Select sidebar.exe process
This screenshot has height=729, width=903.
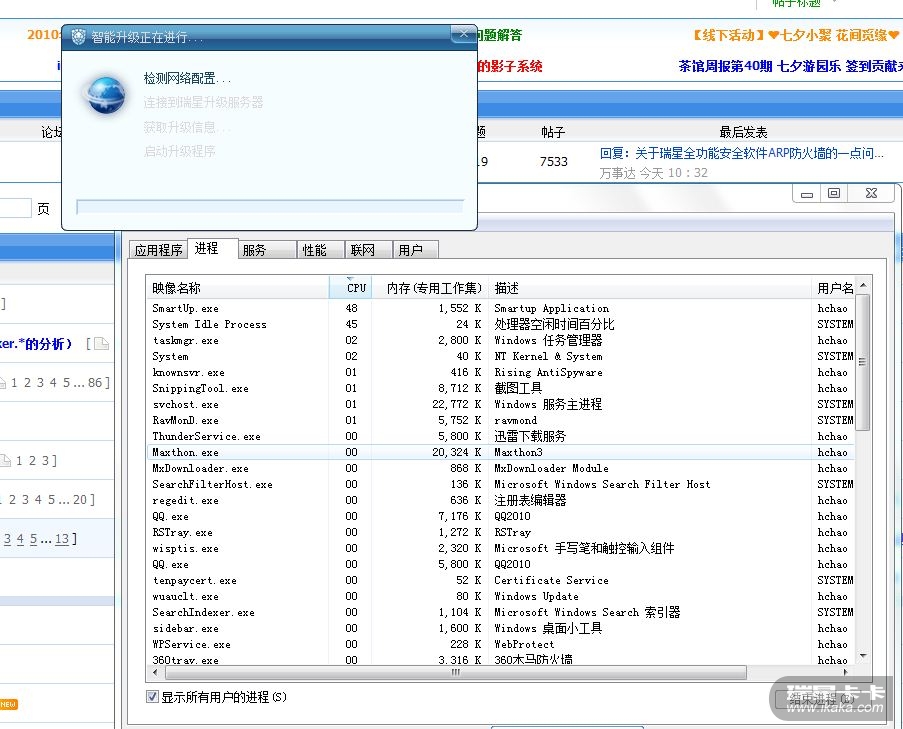click(x=501, y=628)
